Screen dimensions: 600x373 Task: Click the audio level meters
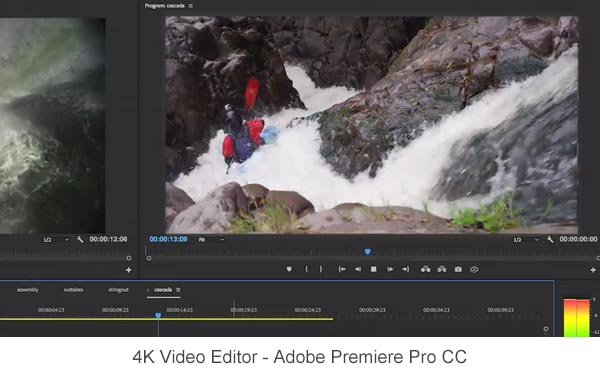click(x=577, y=318)
